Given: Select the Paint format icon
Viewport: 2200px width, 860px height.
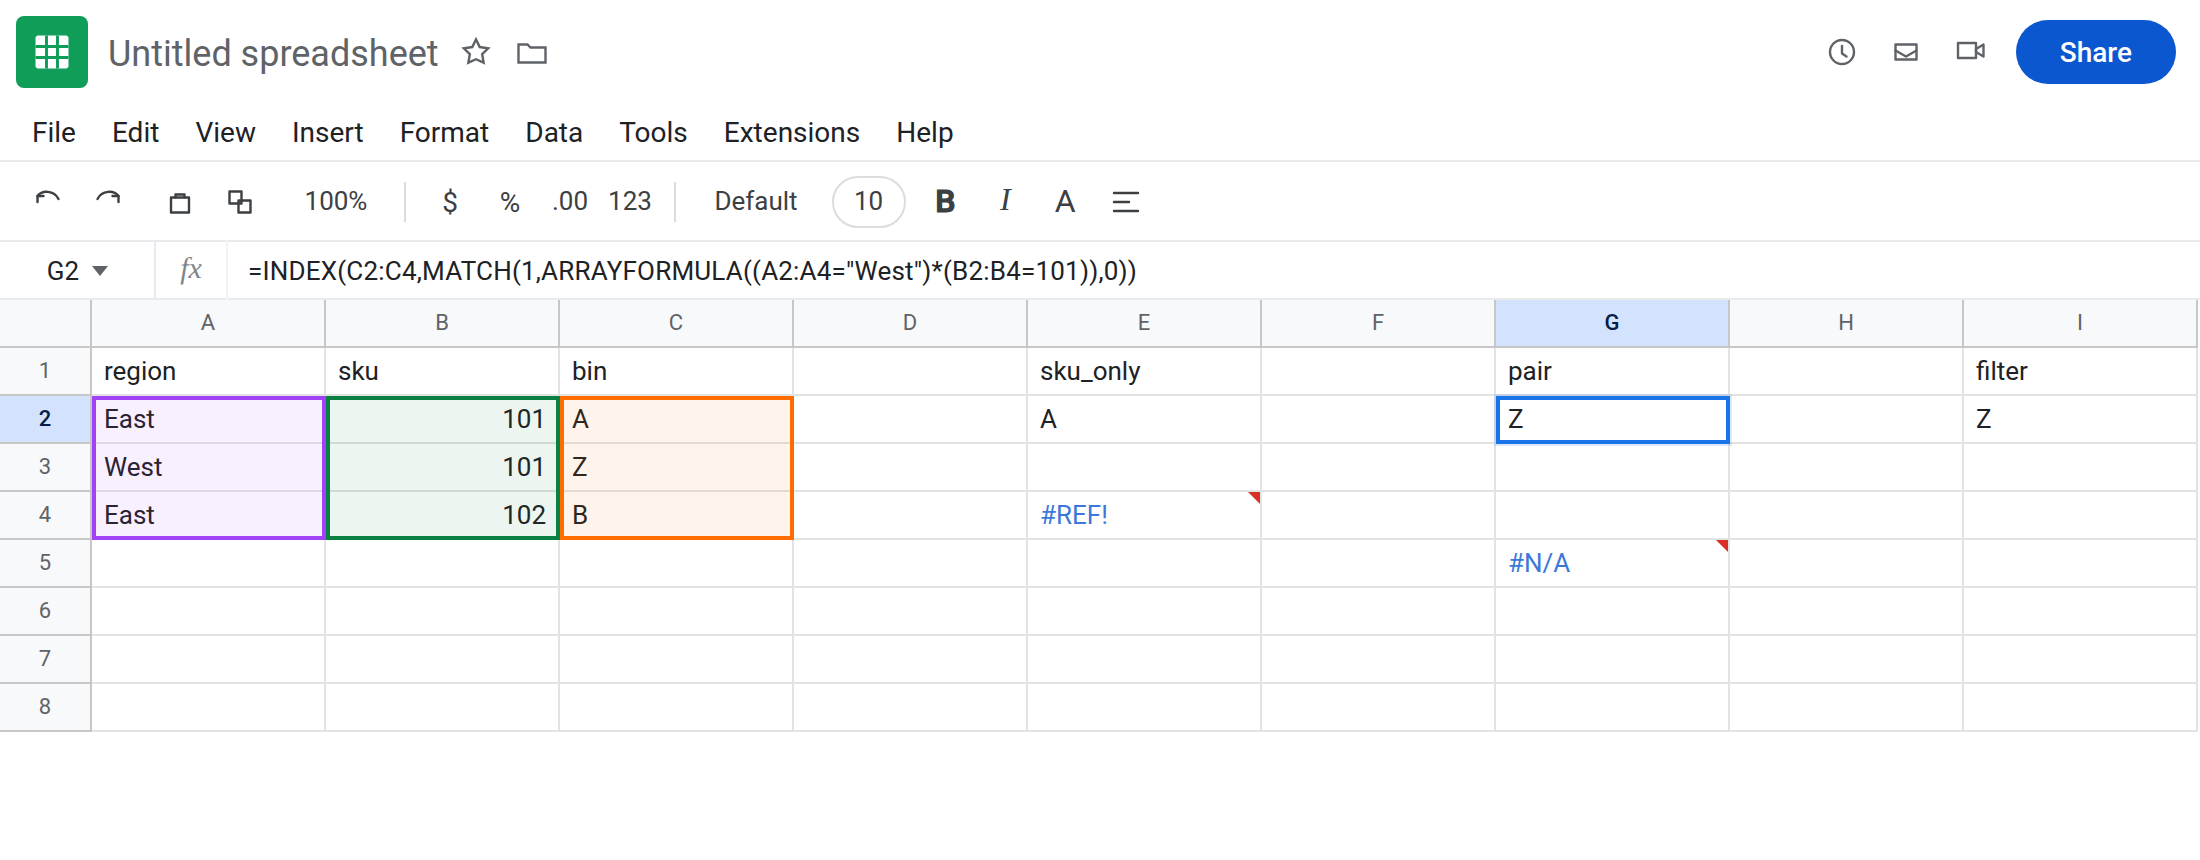Looking at the screenshot, I should pos(240,202).
